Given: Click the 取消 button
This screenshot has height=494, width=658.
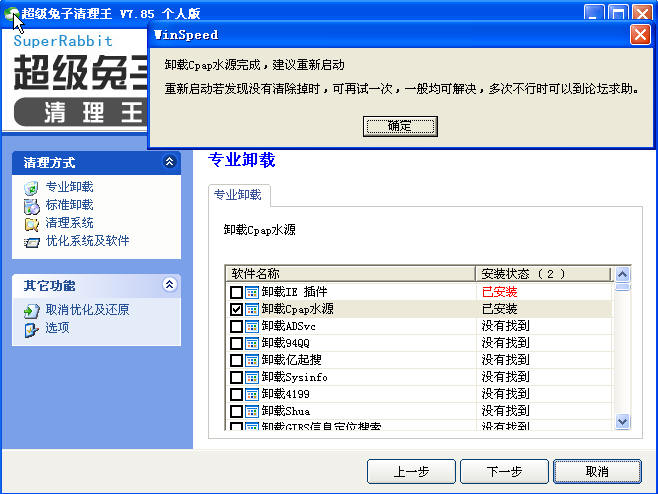Looking at the screenshot, I should 597,471.
